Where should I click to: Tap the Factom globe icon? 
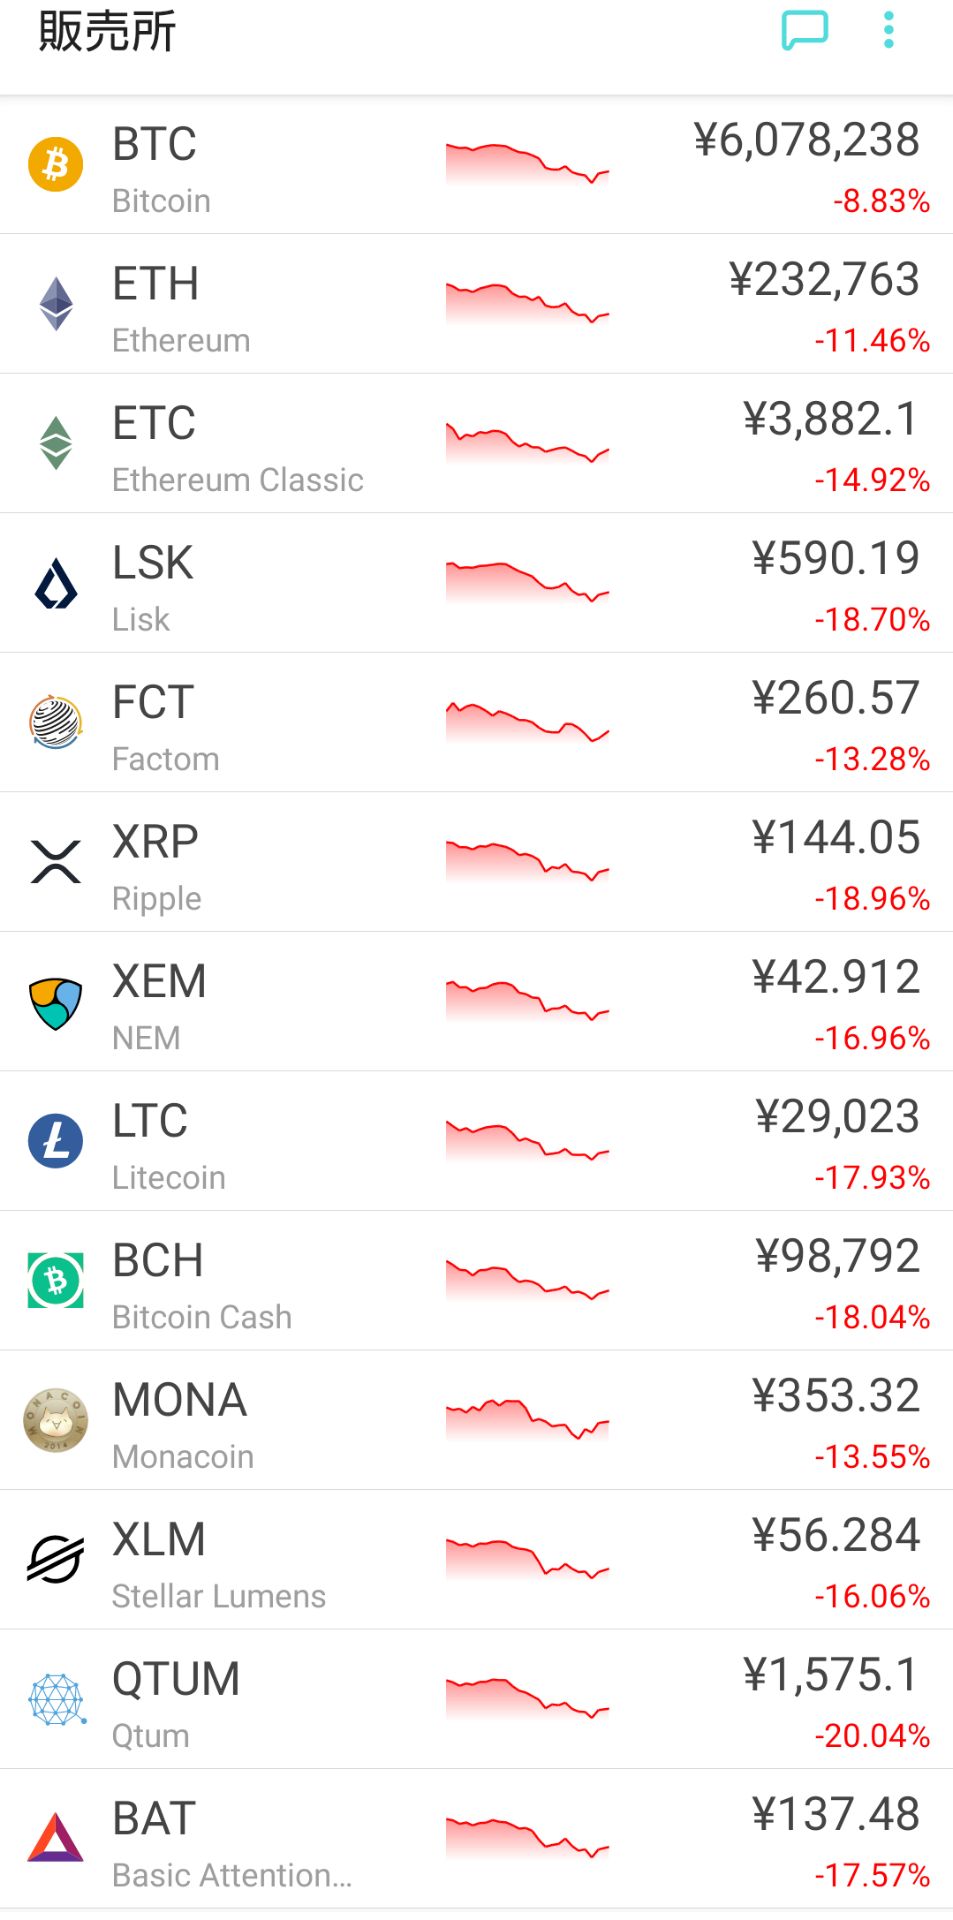(x=56, y=722)
